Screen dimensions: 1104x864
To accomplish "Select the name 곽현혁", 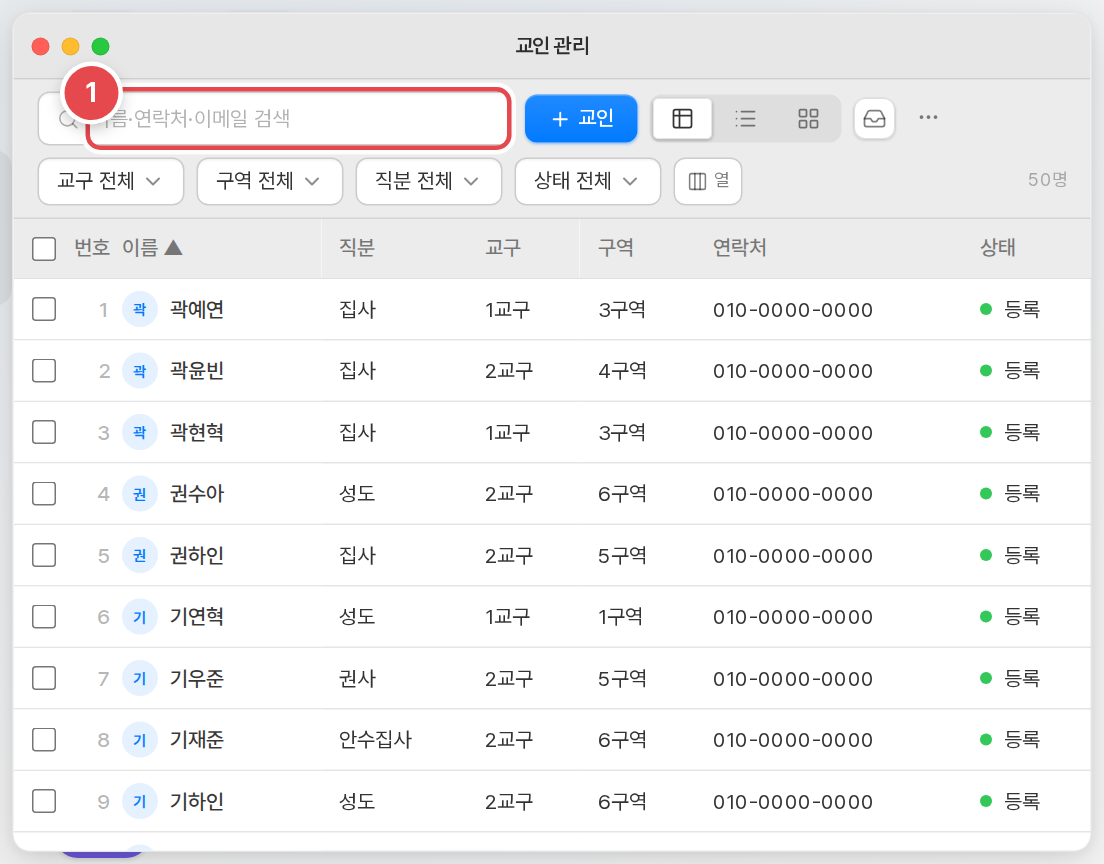I will click(x=197, y=432).
